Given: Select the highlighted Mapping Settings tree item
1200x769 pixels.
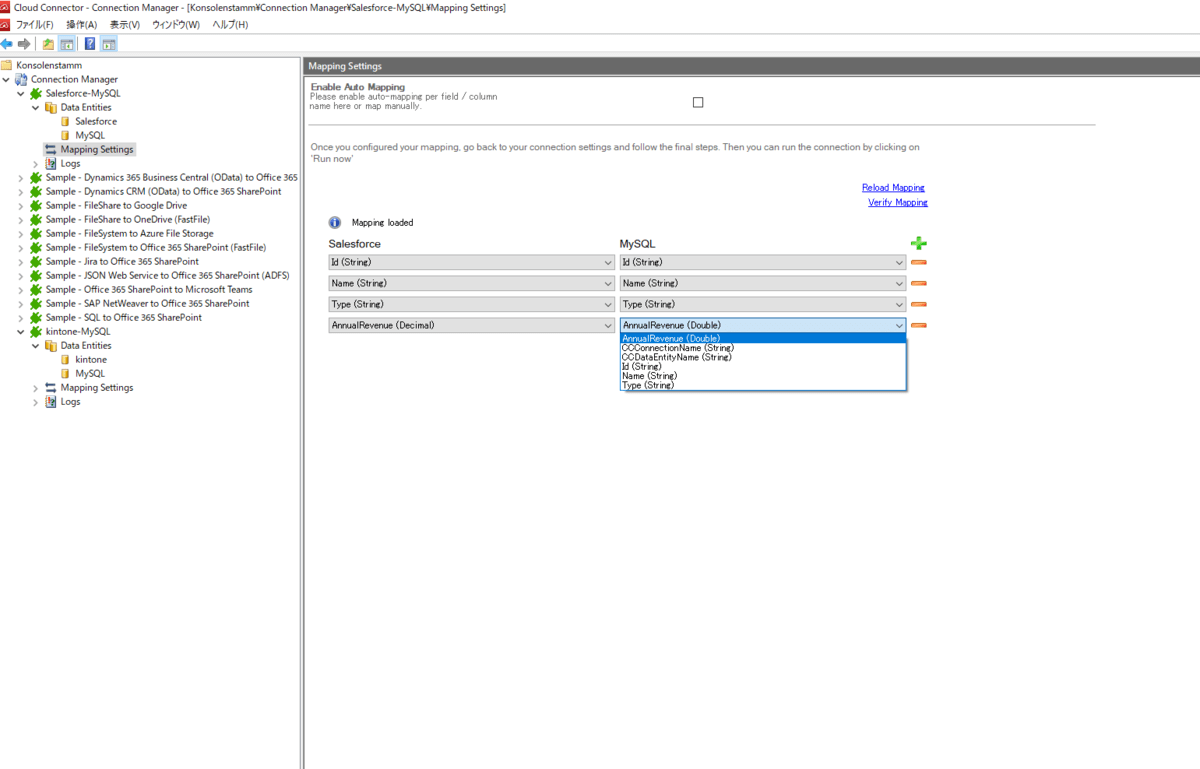Looking at the screenshot, I should [97, 149].
